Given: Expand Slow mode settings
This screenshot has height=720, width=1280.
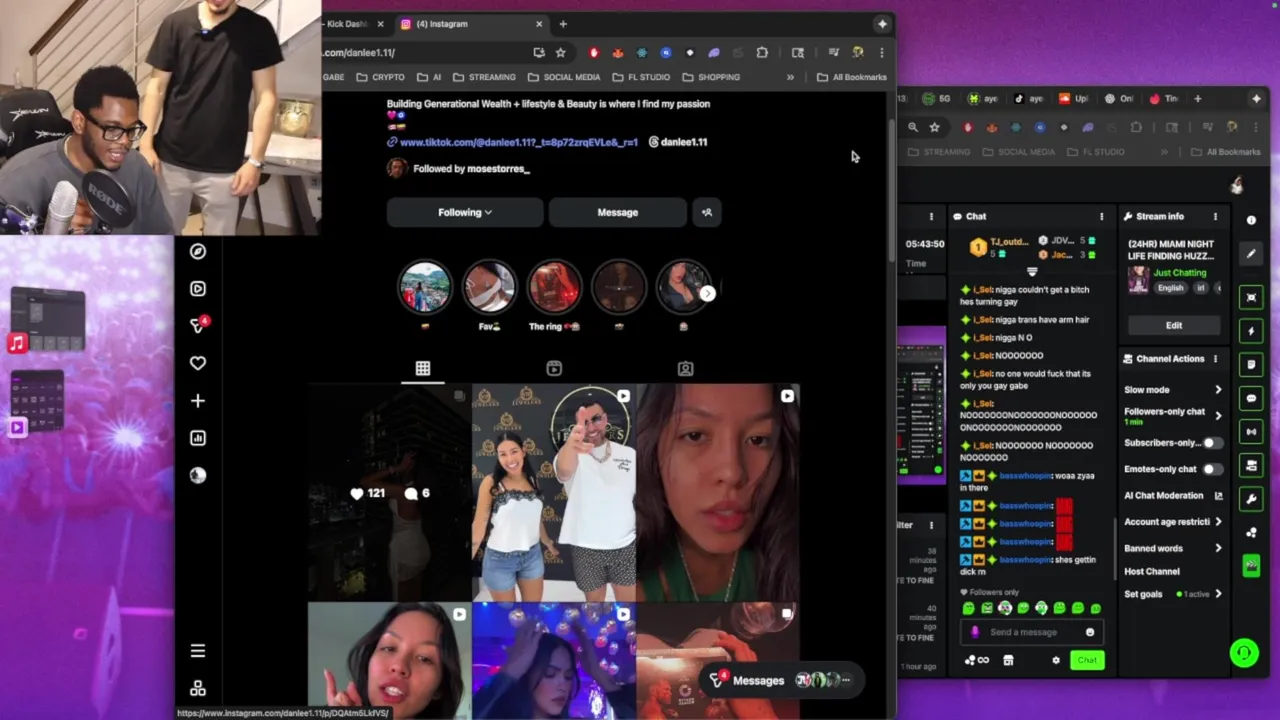Looking at the screenshot, I should pos(1218,390).
